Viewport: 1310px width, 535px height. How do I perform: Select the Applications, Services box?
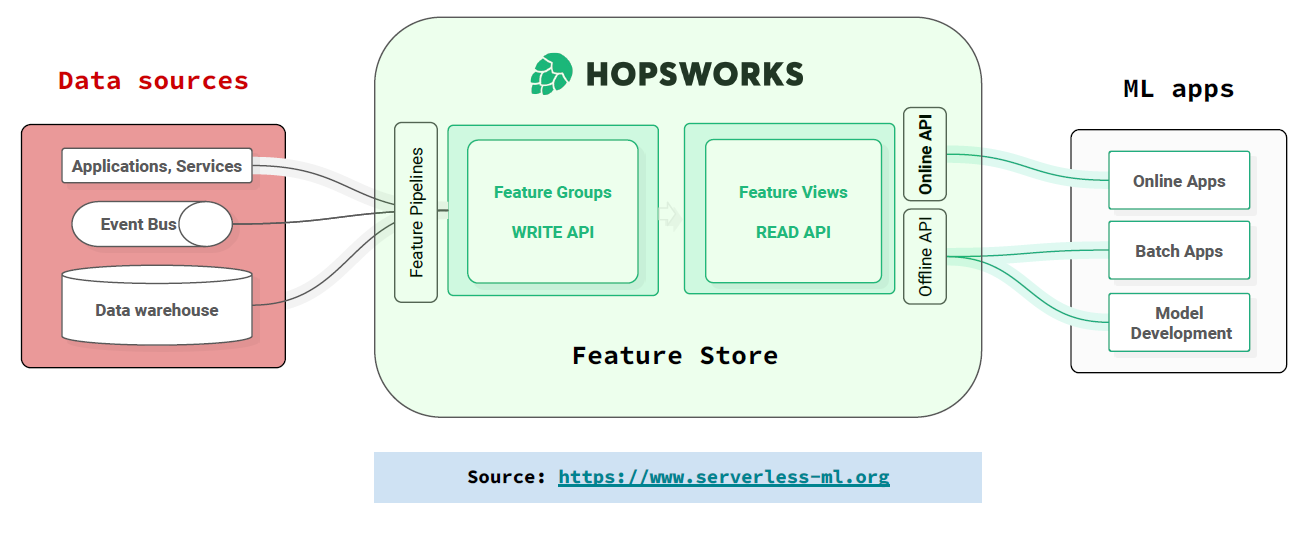(157, 166)
